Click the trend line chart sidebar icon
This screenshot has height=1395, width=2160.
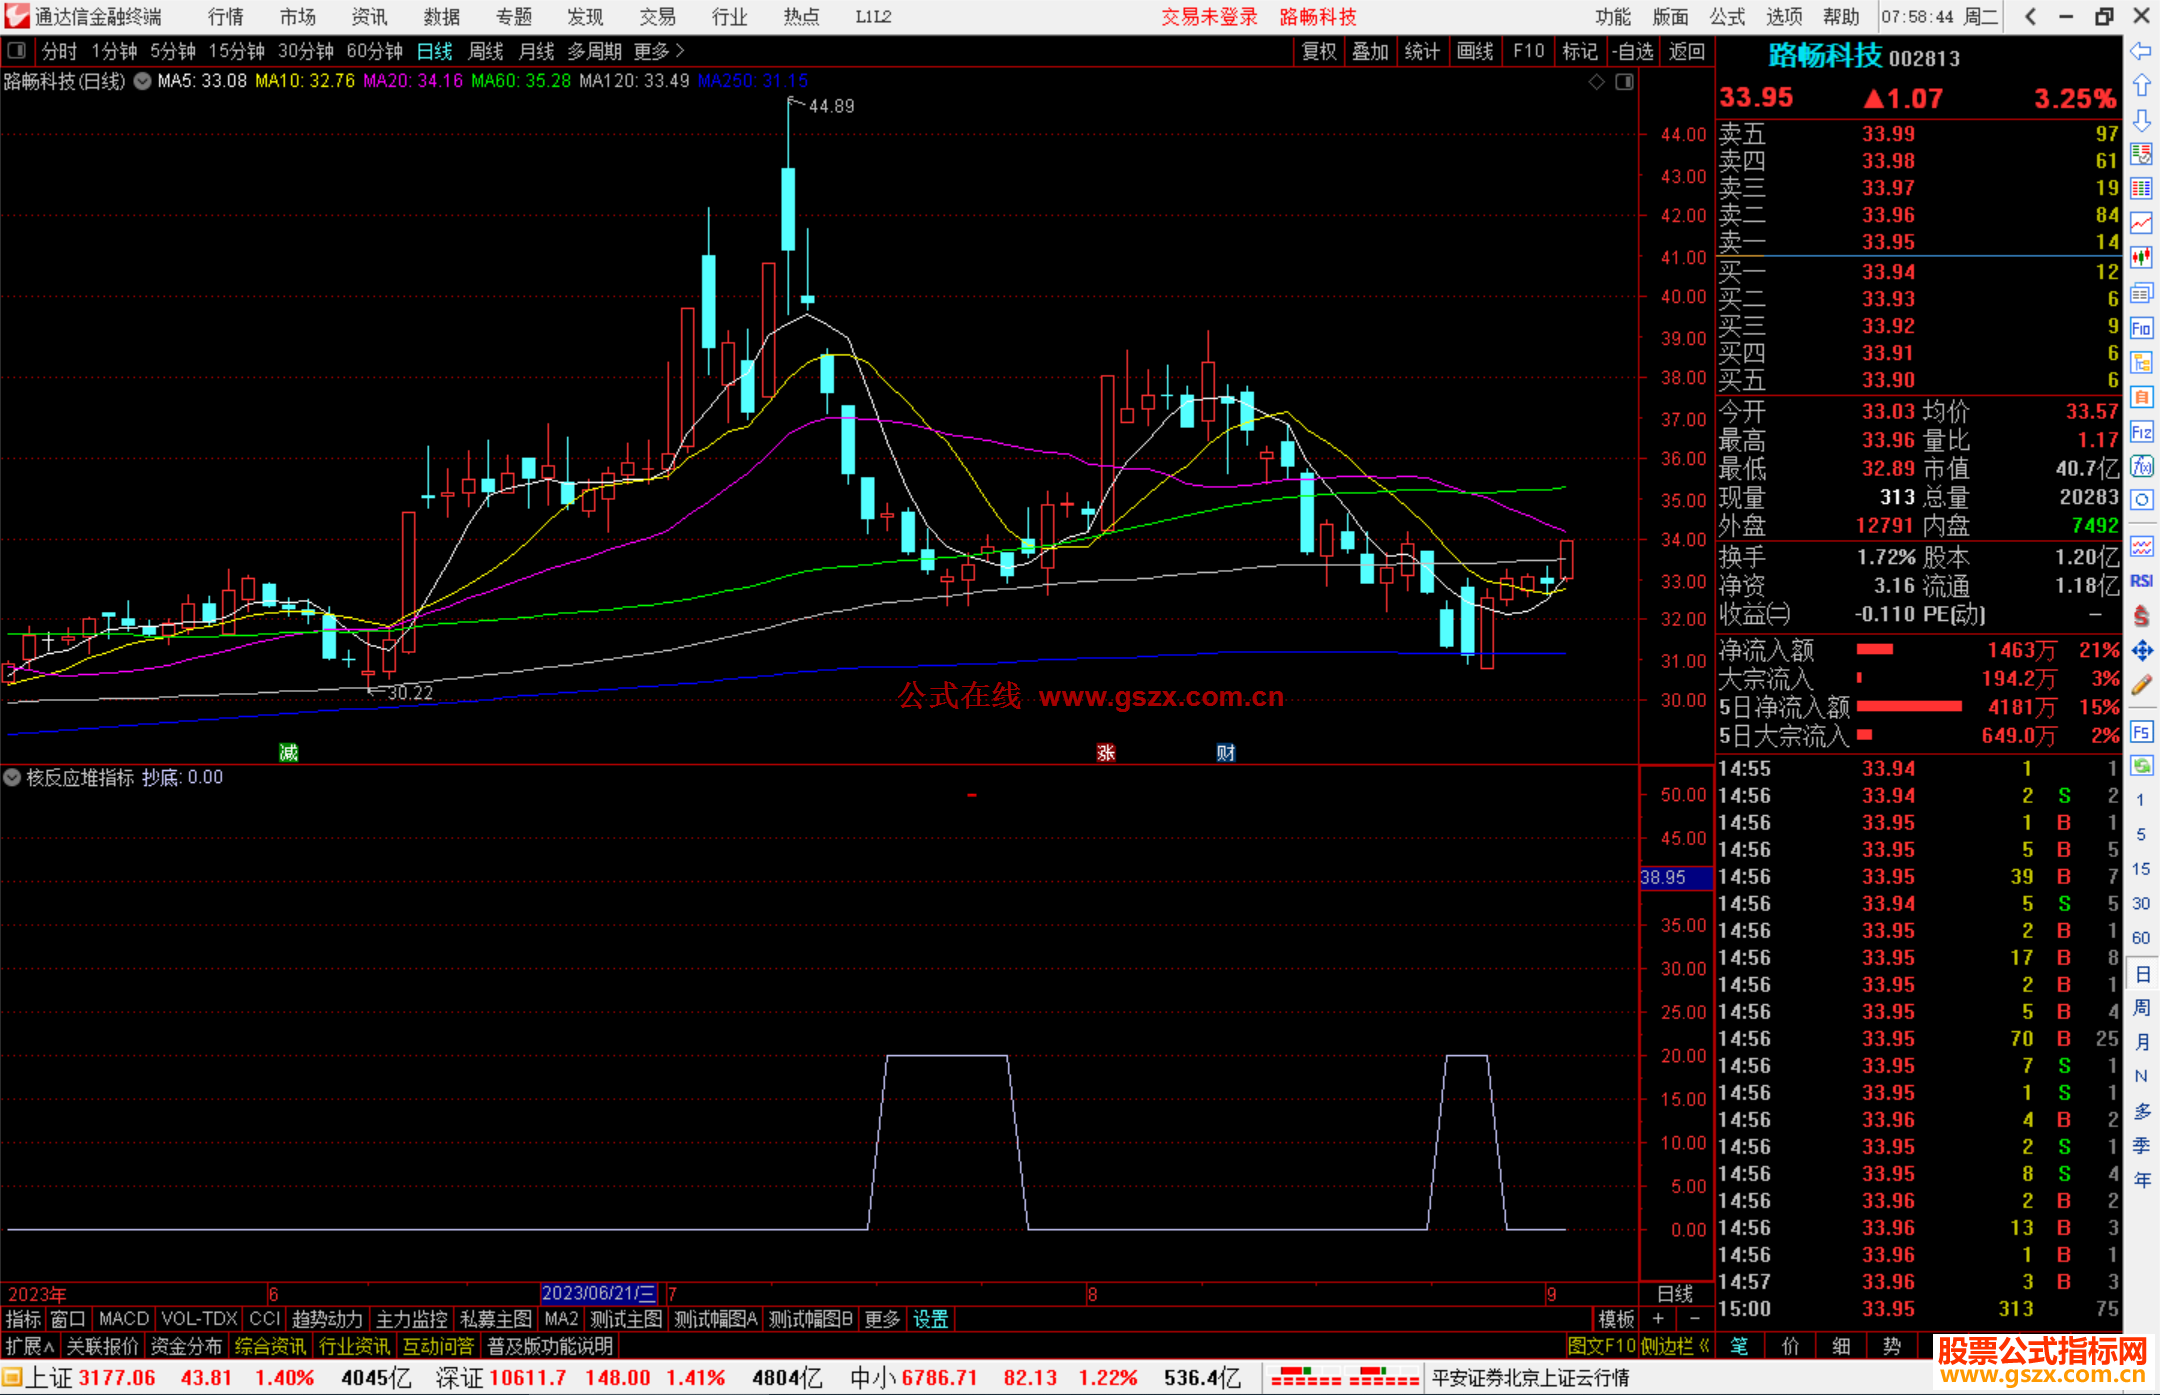(2141, 223)
